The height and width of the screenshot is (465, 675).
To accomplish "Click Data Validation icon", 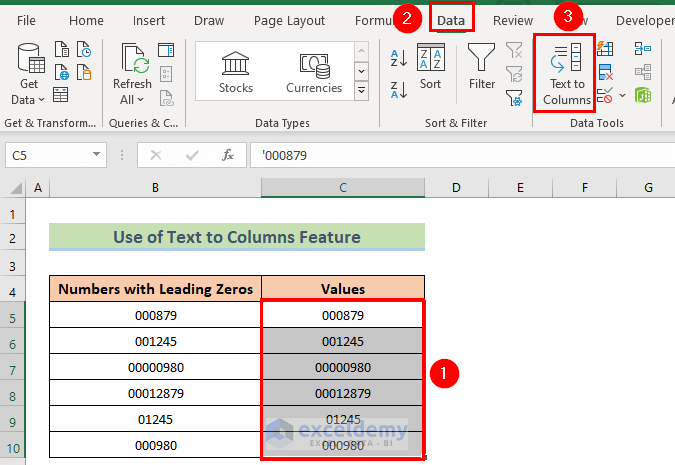I will tap(605, 95).
